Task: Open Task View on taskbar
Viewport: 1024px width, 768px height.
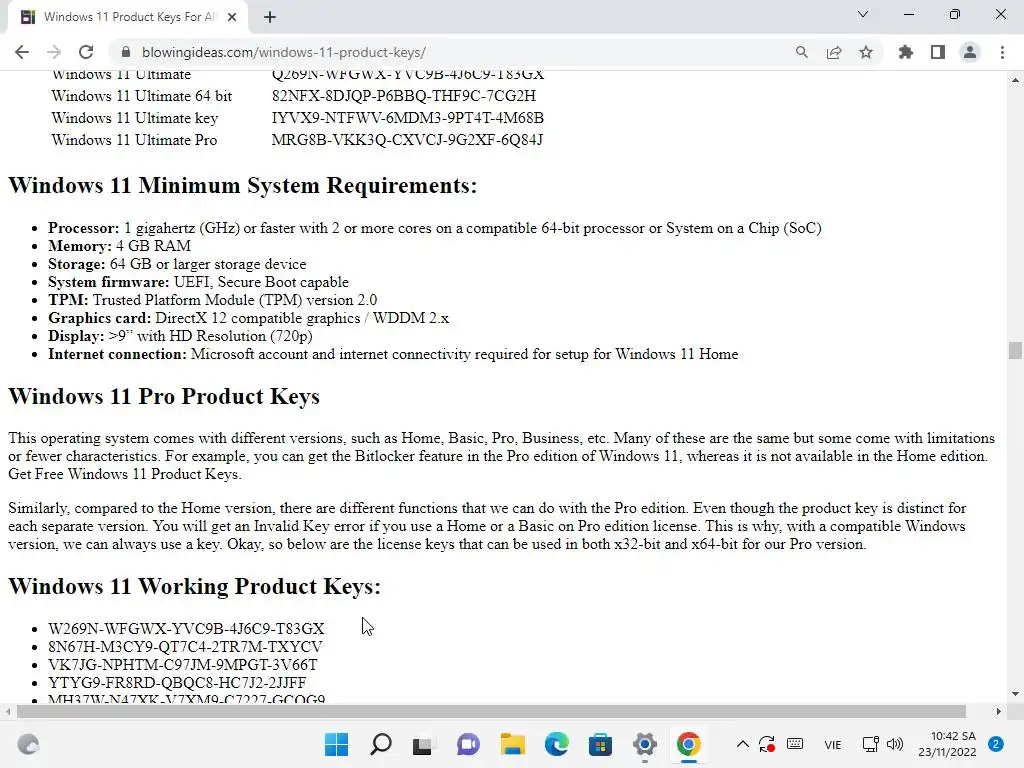Action: point(423,744)
